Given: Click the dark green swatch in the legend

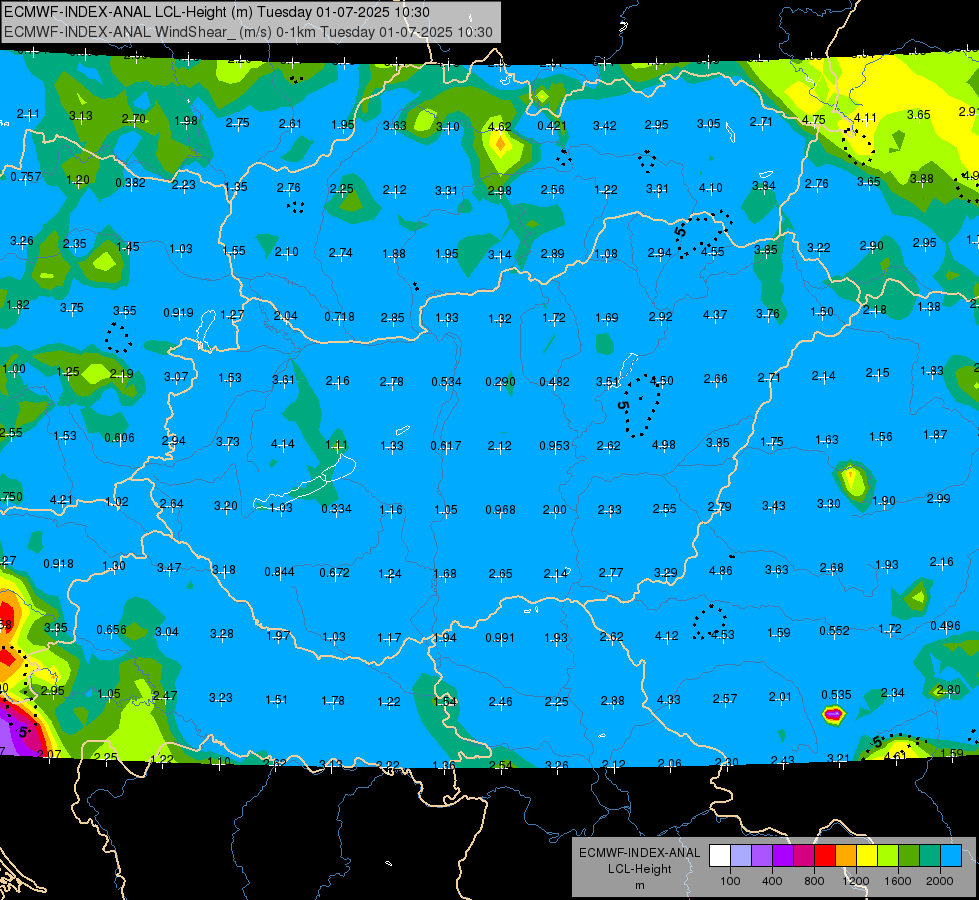Looking at the screenshot, I should coord(909,855).
